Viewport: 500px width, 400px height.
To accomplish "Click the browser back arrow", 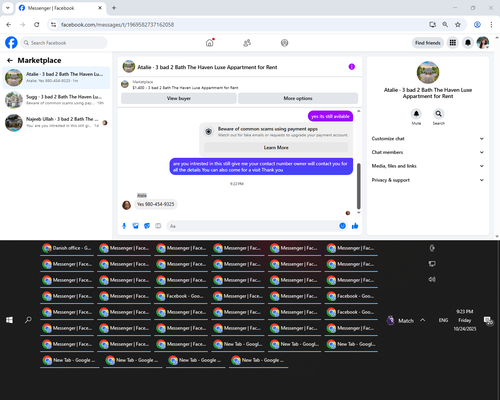I will click(x=9, y=24).
